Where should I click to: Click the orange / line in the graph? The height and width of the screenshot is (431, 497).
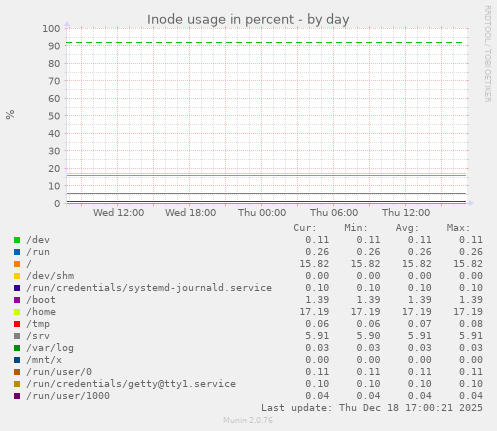click(x=266, y=175)
